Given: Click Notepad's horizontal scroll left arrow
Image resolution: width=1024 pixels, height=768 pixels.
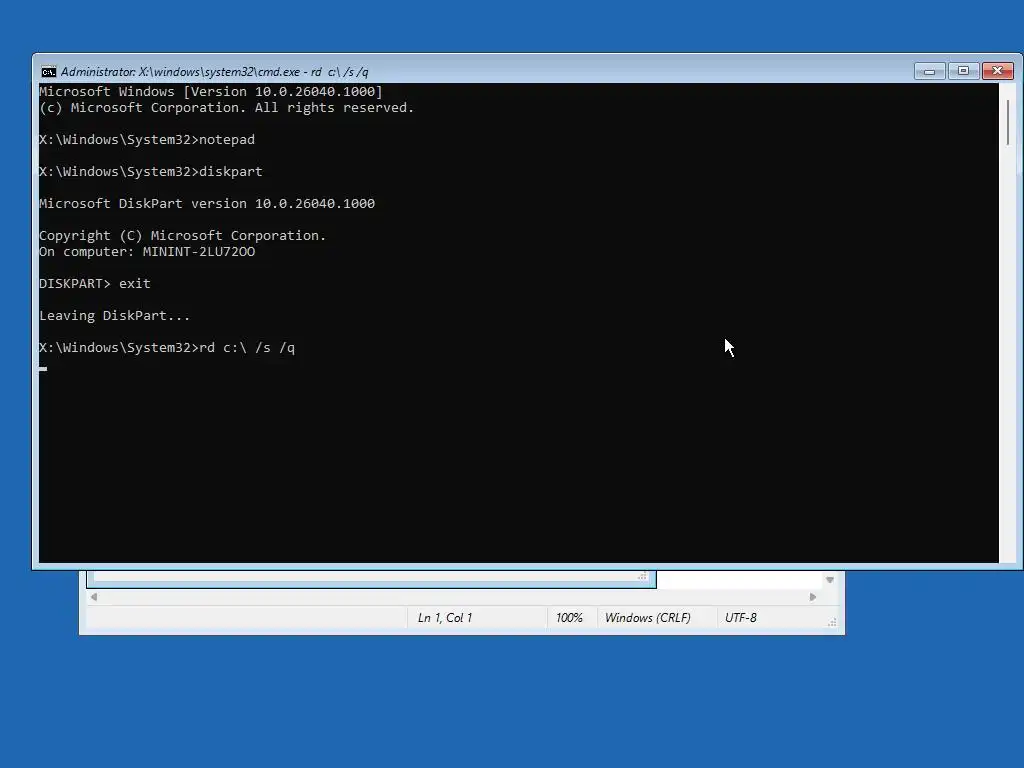Looking at the screenshot, I should pos(94,597).
